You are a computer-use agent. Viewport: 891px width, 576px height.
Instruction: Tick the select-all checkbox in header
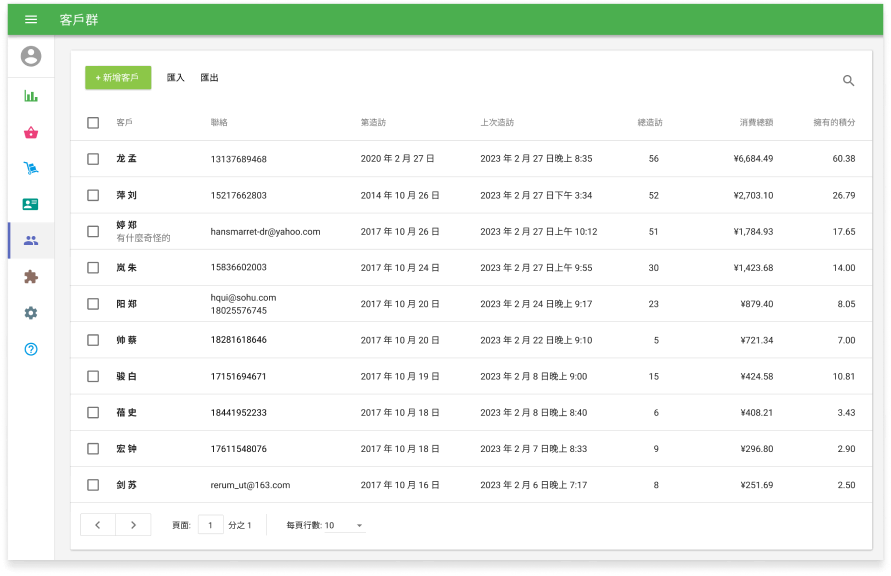click(x=93, y=123)
